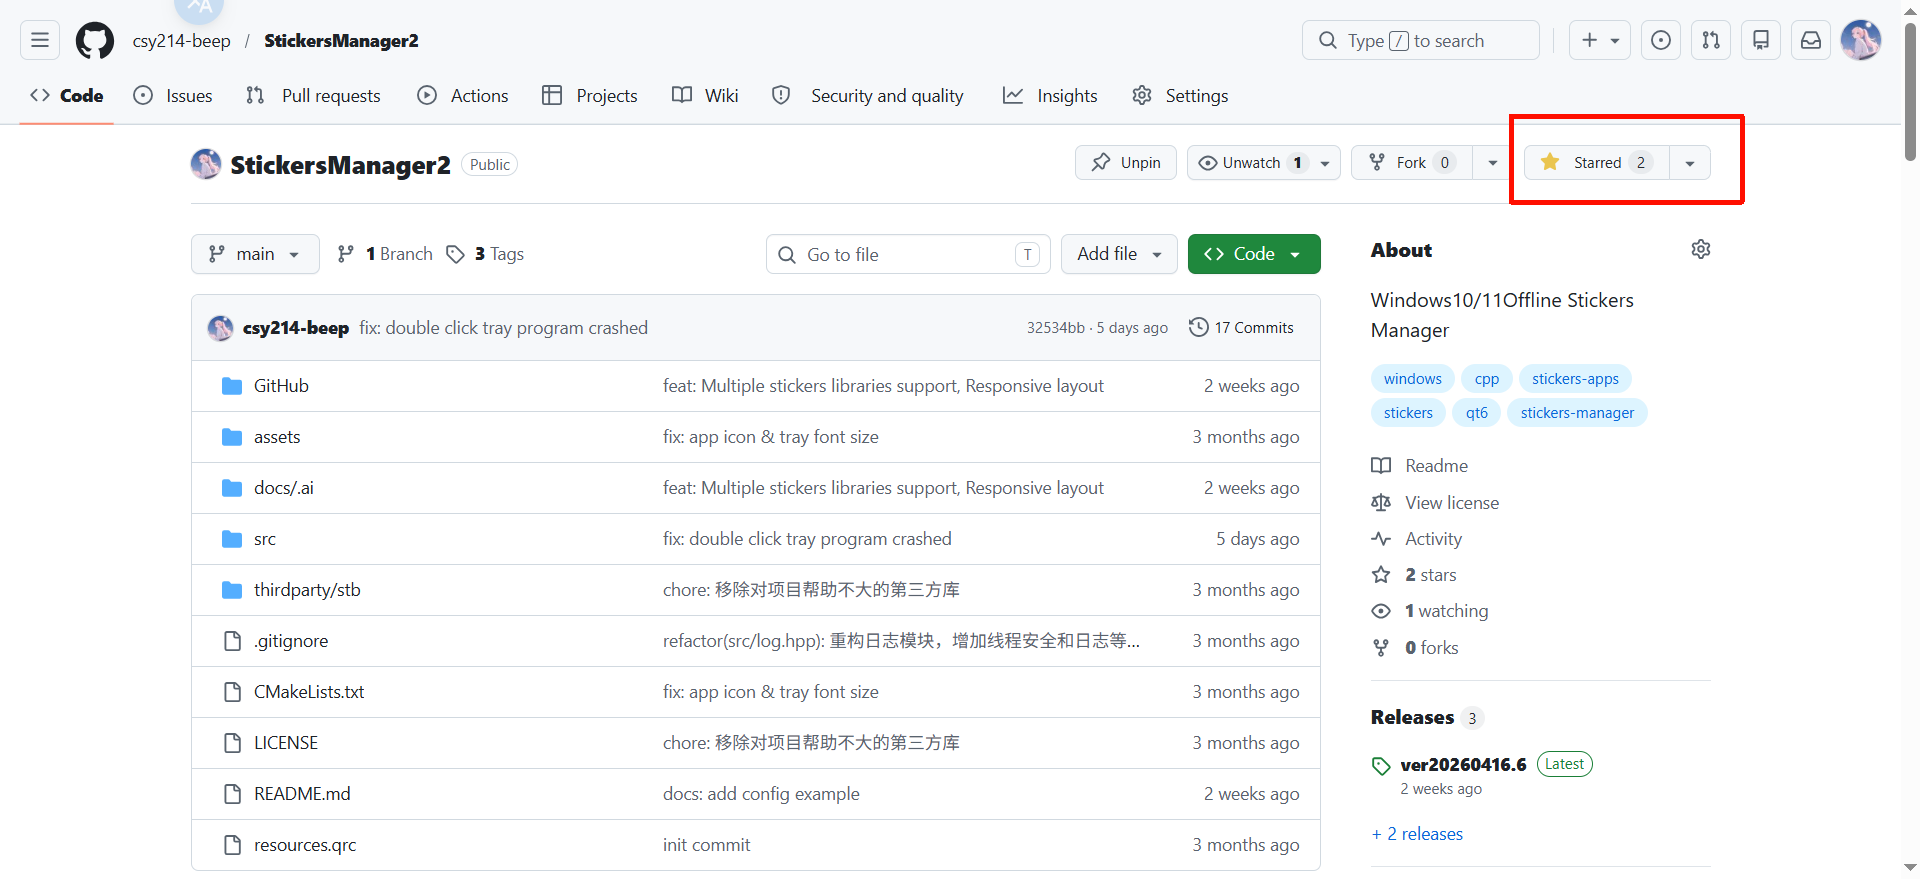Click the README.md file icon

click(x=233, y=794)
